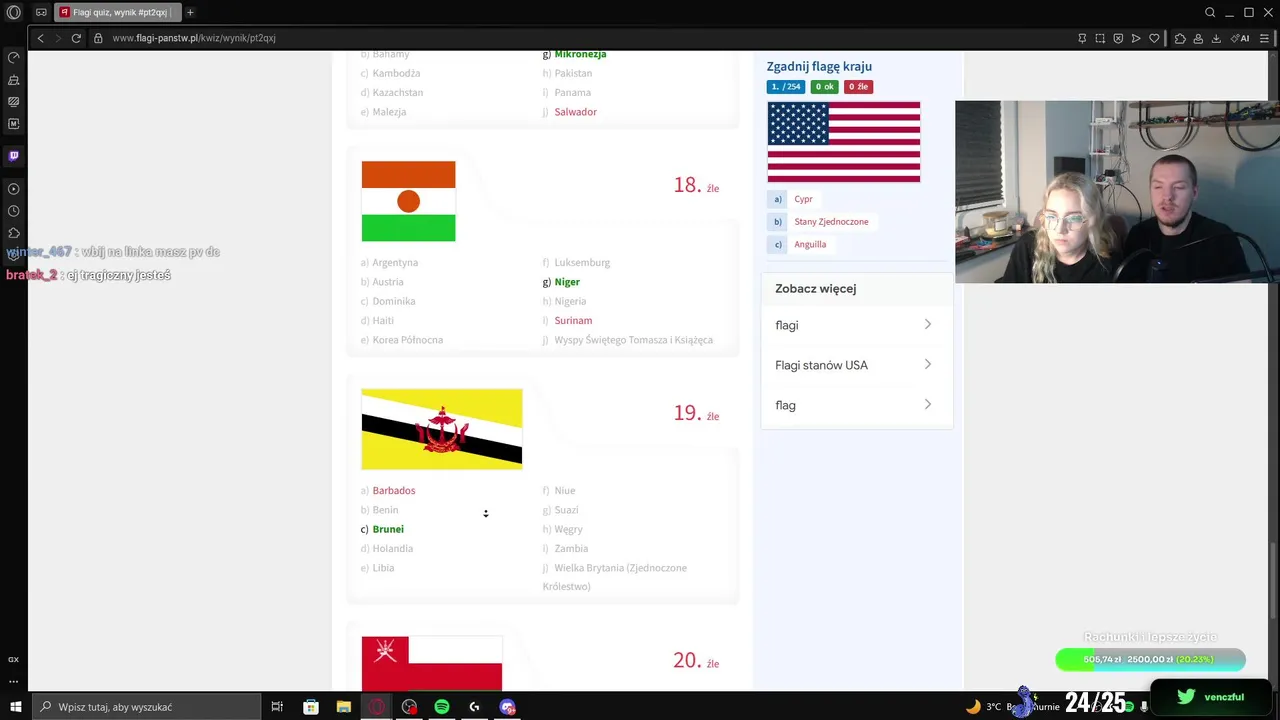Viewport: 1280px width, 720px height.
Task: Click the tab search magnifier
Action: [1210, 13]
